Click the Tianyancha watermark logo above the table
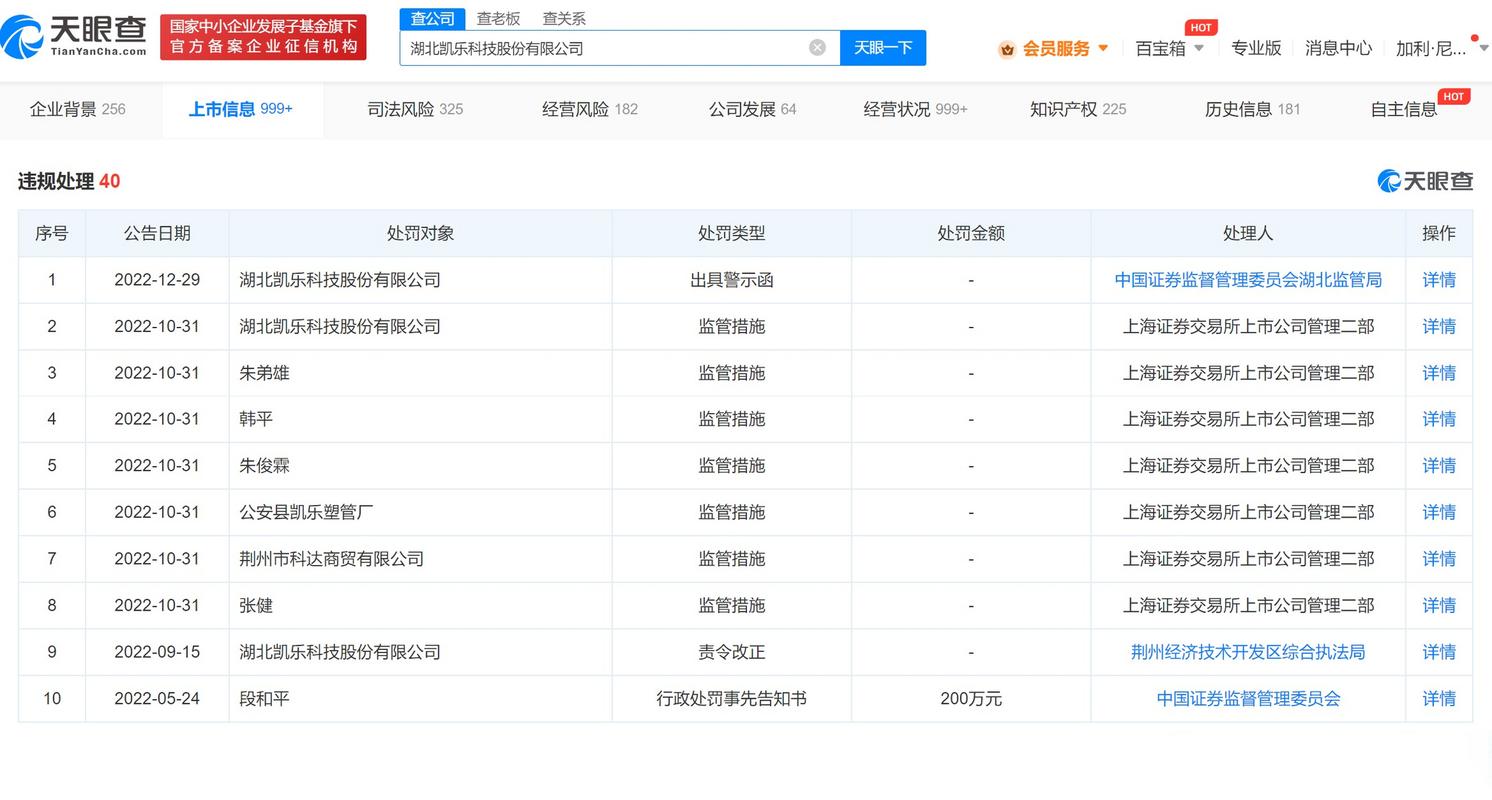The height and width of the screenshot is (800, 1492). [1424, 181]
